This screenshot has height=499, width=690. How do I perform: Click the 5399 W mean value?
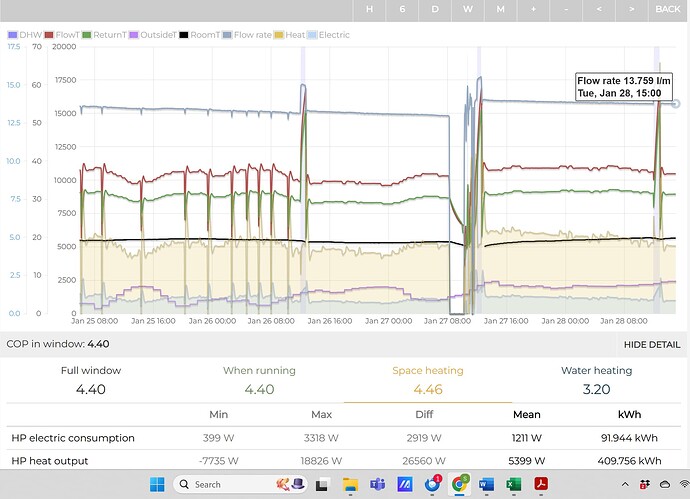[527, 461]
